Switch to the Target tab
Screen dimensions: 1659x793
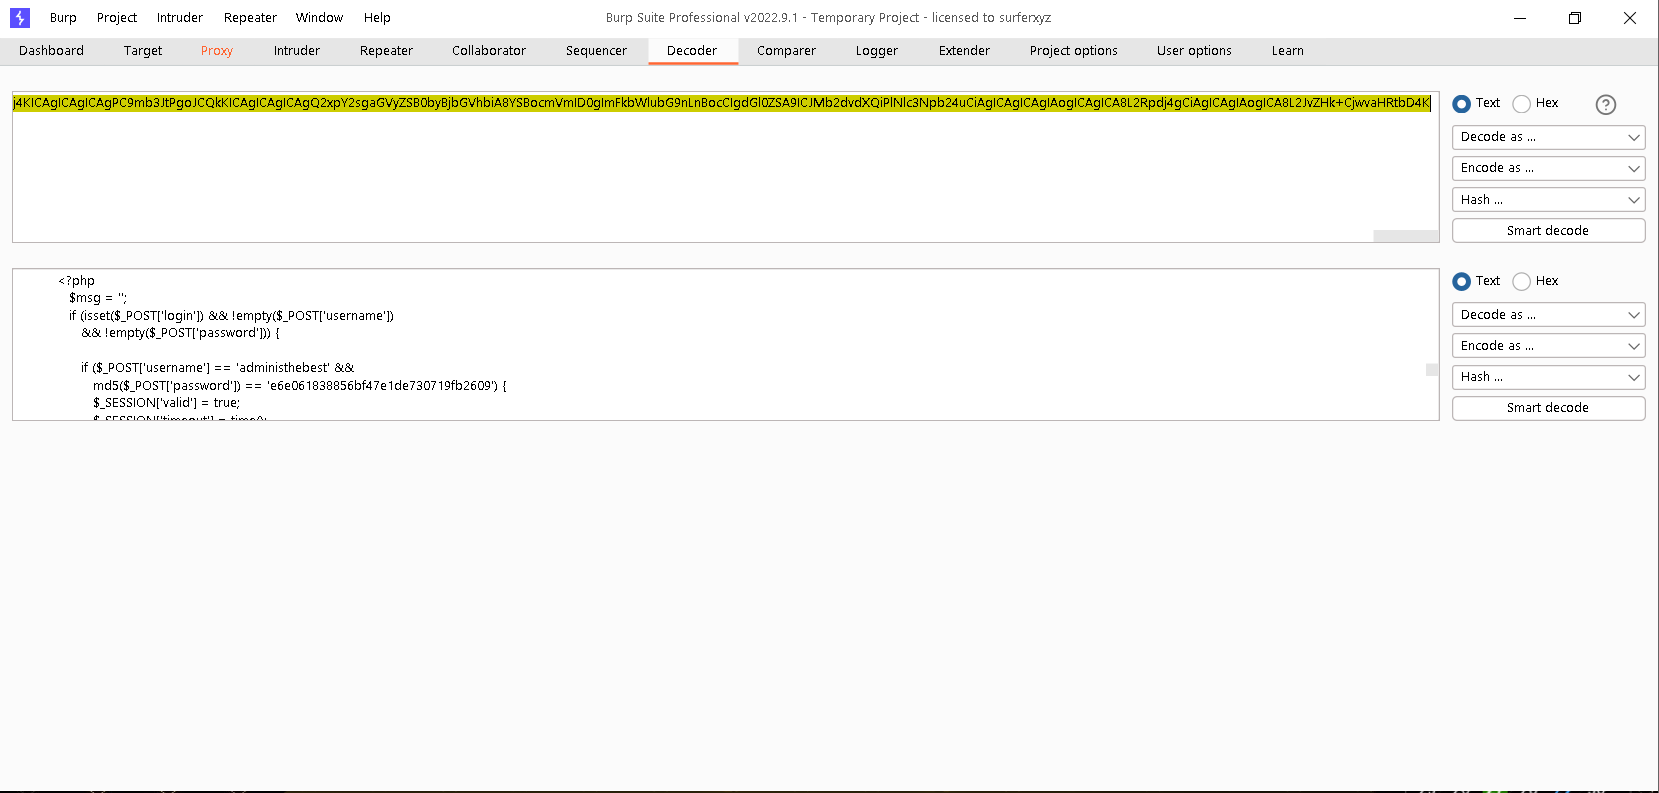coord(143,51)
